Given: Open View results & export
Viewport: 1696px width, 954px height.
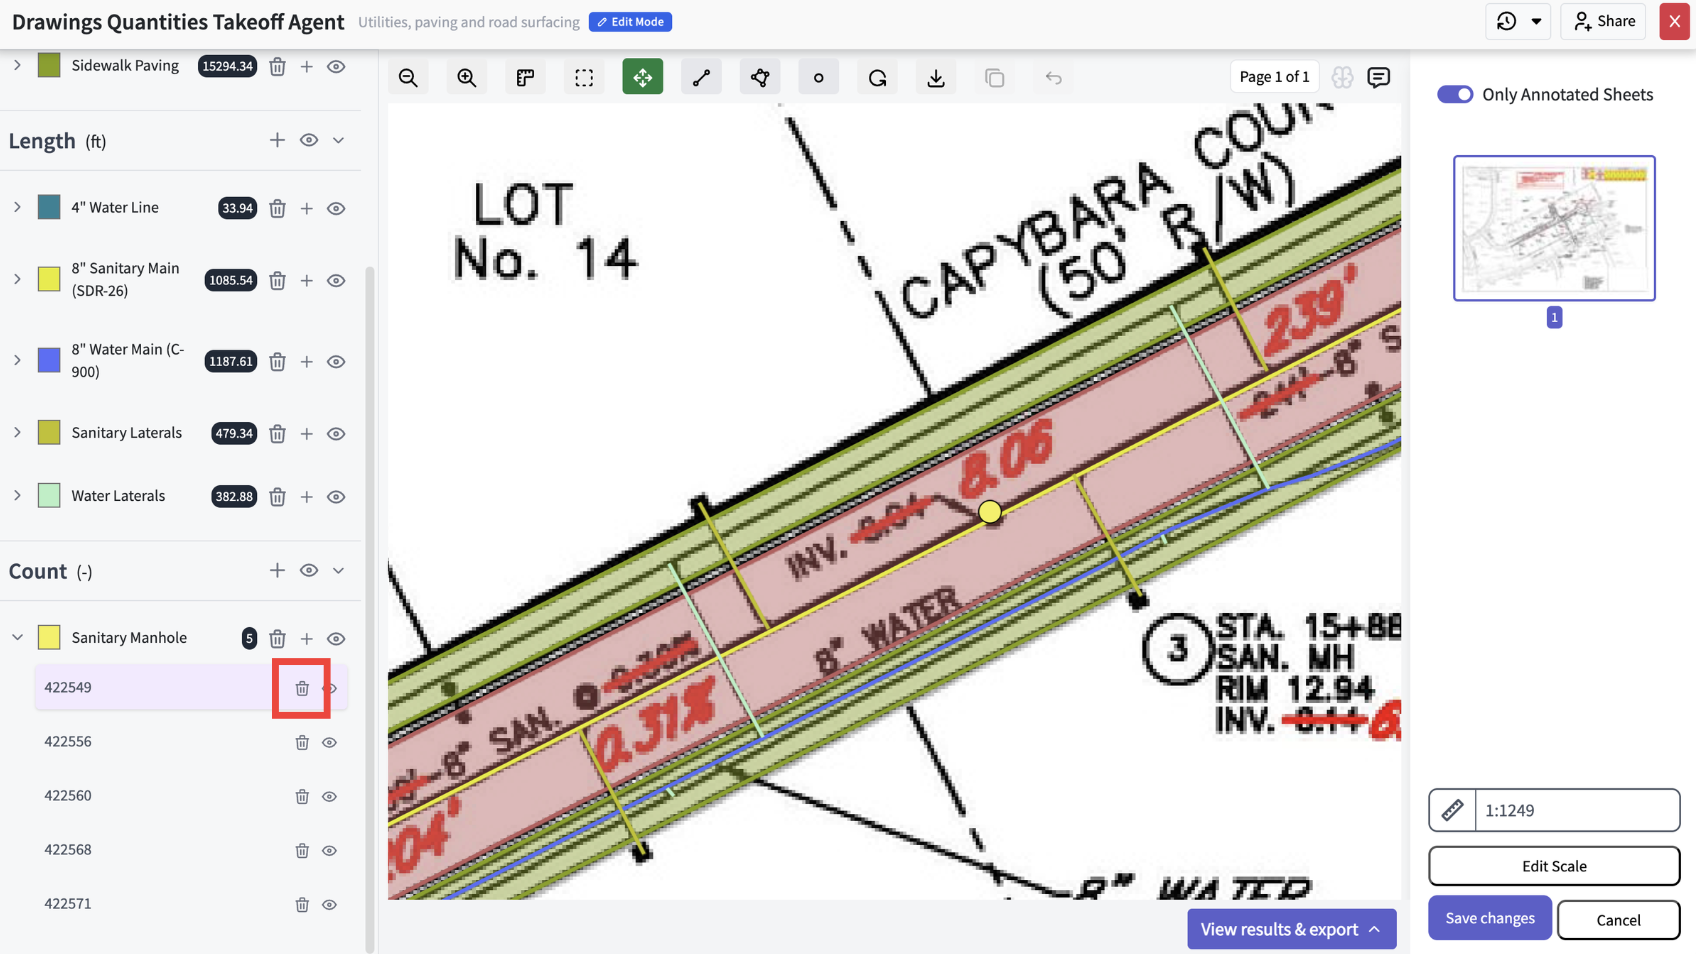Looking at the screenshot, I should pyautogui.click(x=1291, y=929).
